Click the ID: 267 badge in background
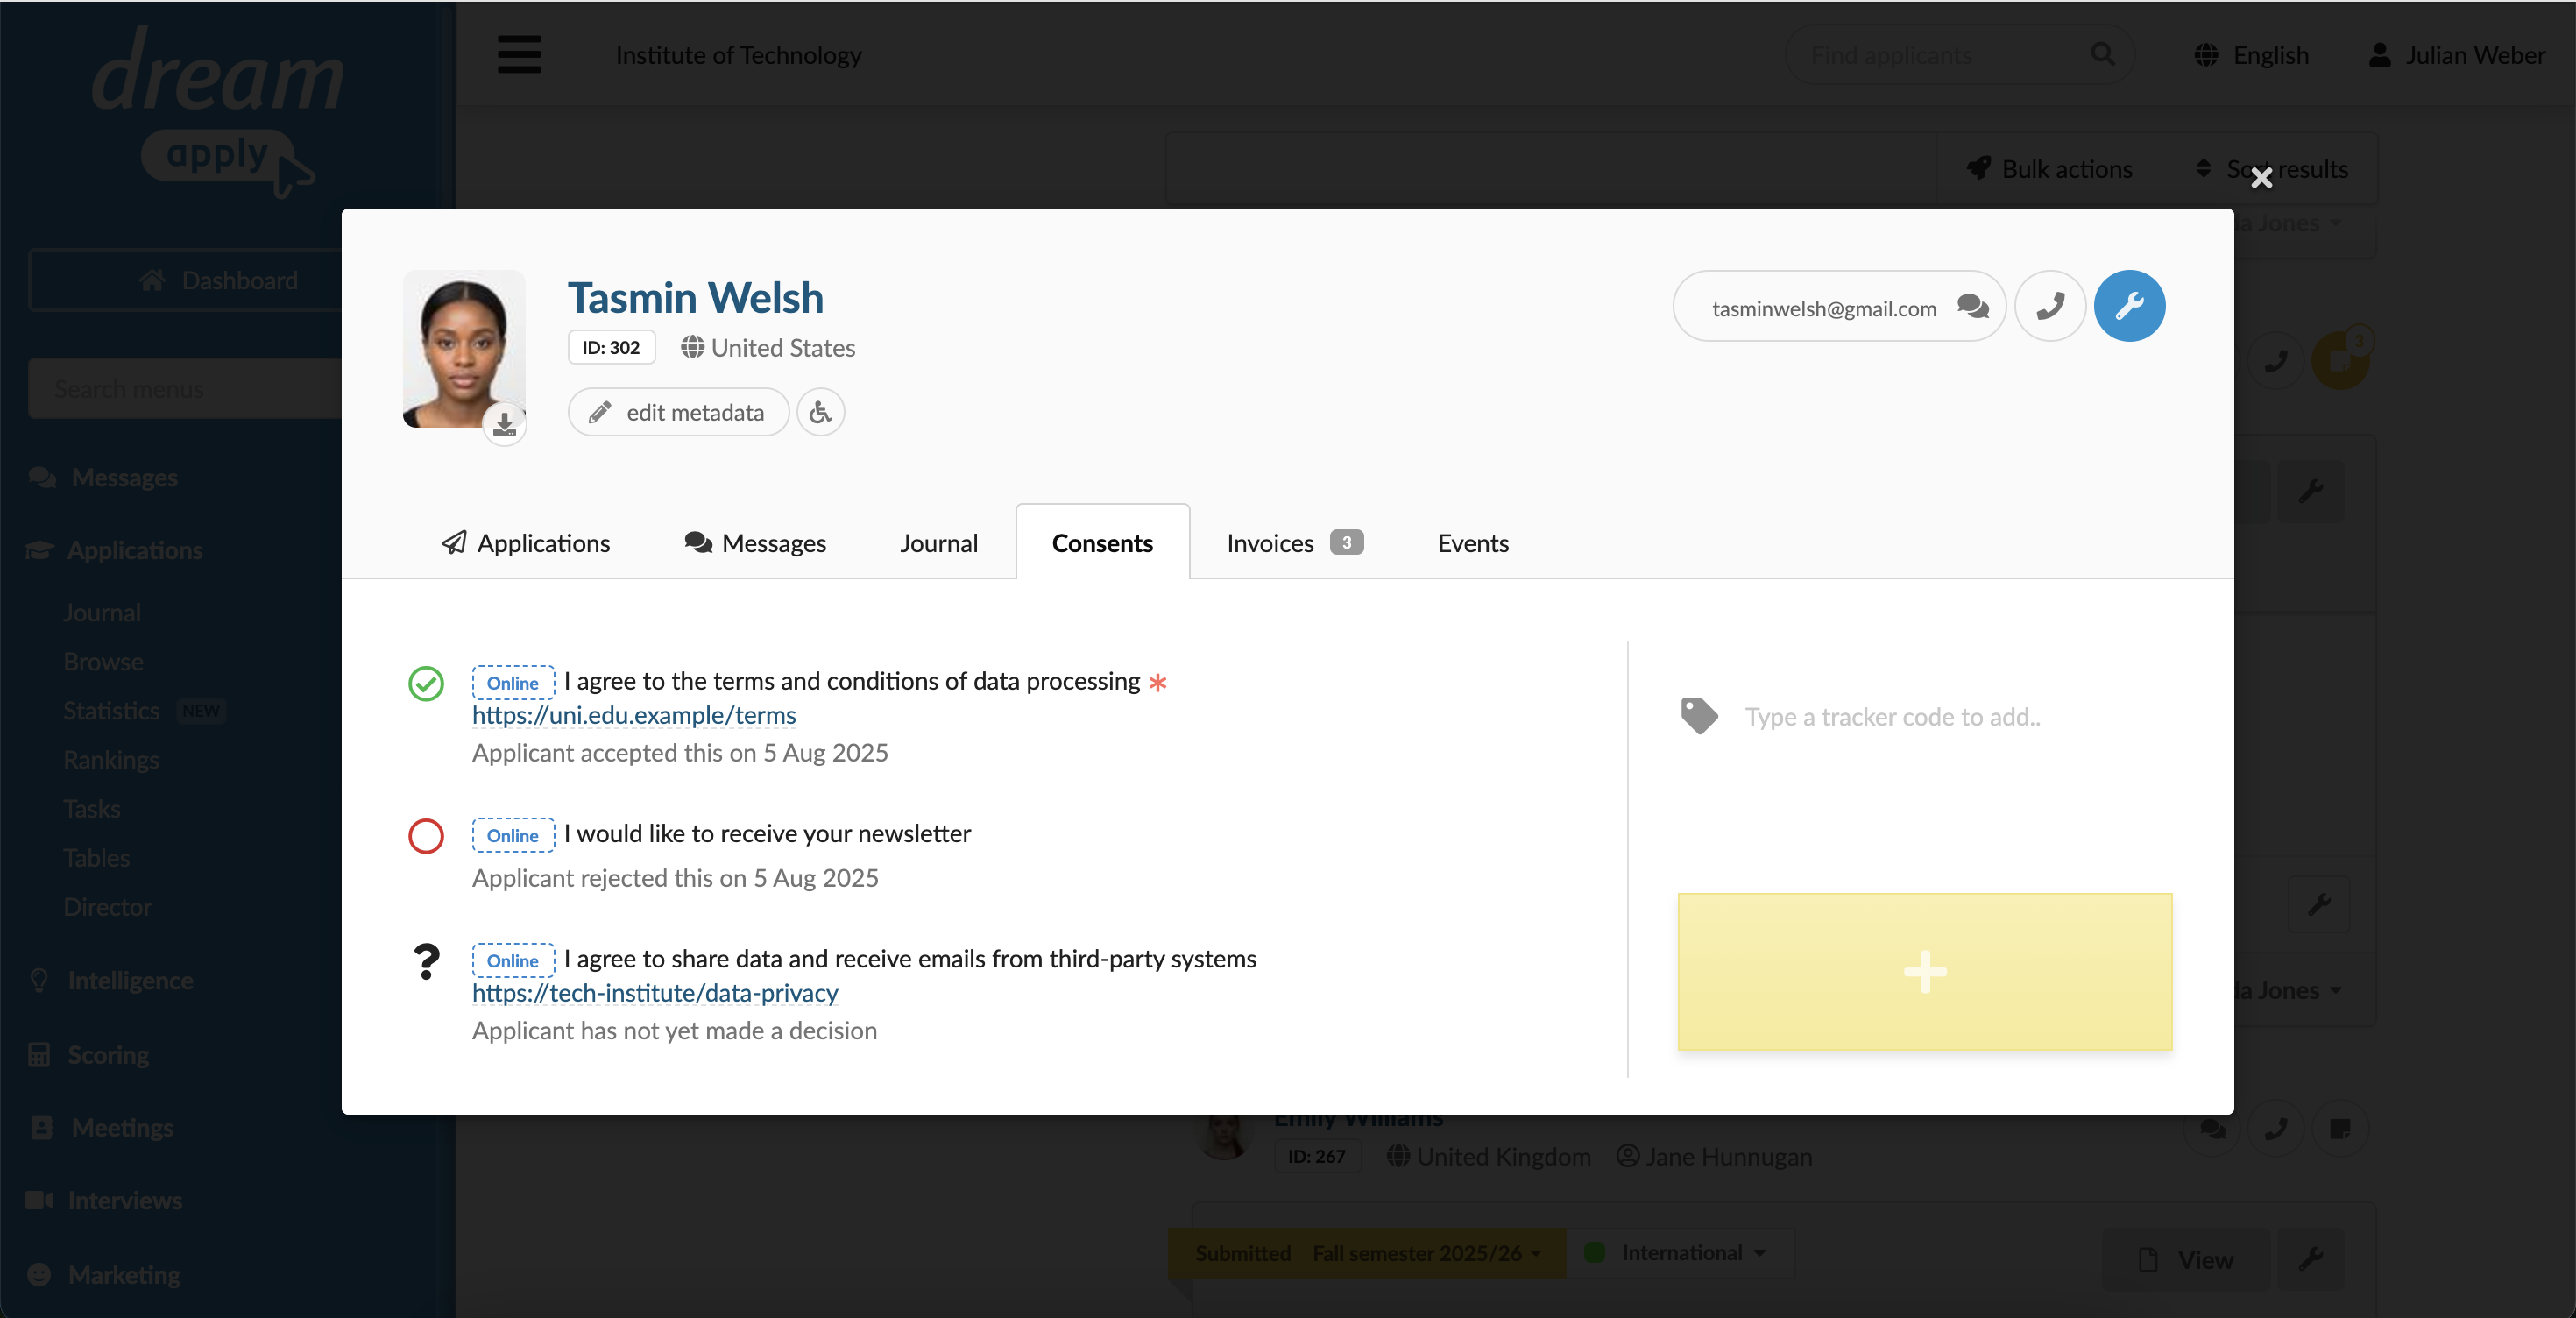The height and width of the screenshot is (1318, 2576). [x=1317, y=1157]
